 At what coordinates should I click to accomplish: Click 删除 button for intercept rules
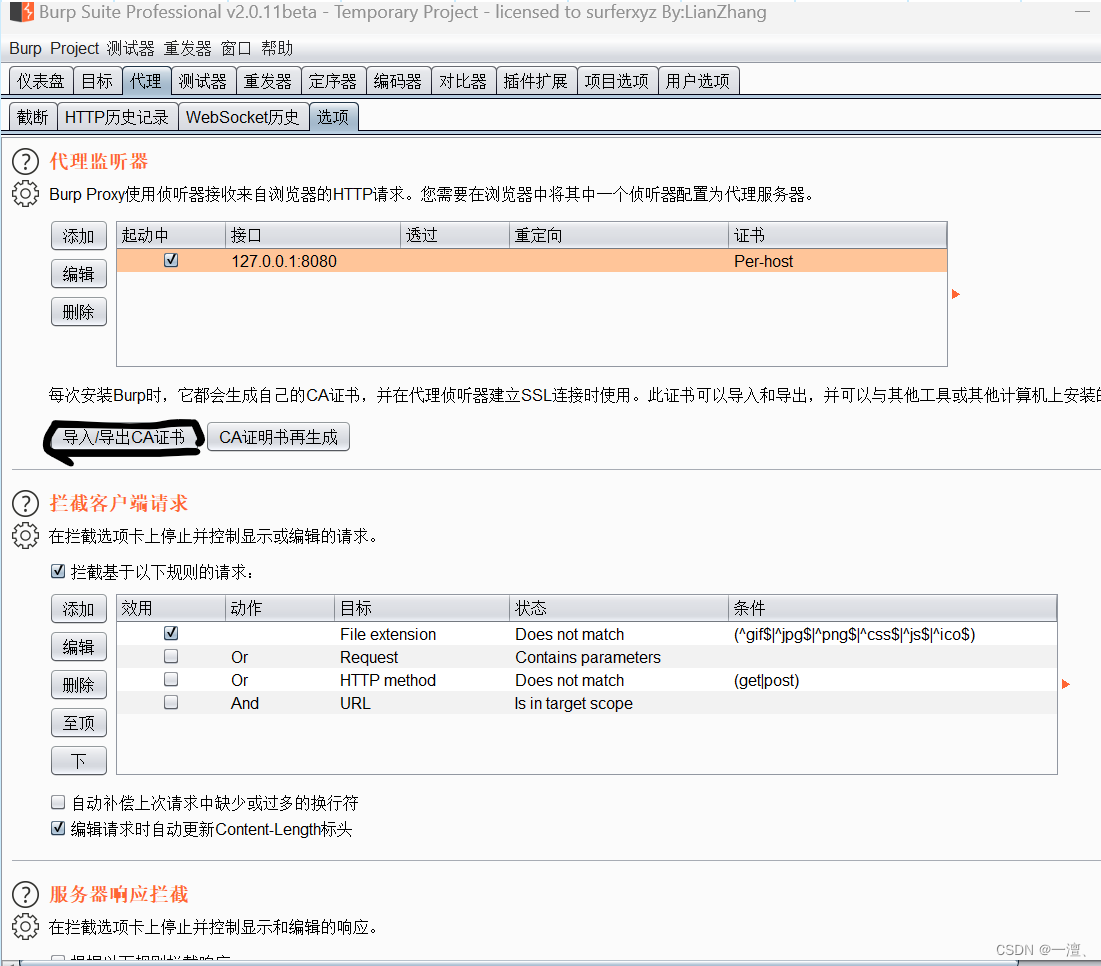79,684
